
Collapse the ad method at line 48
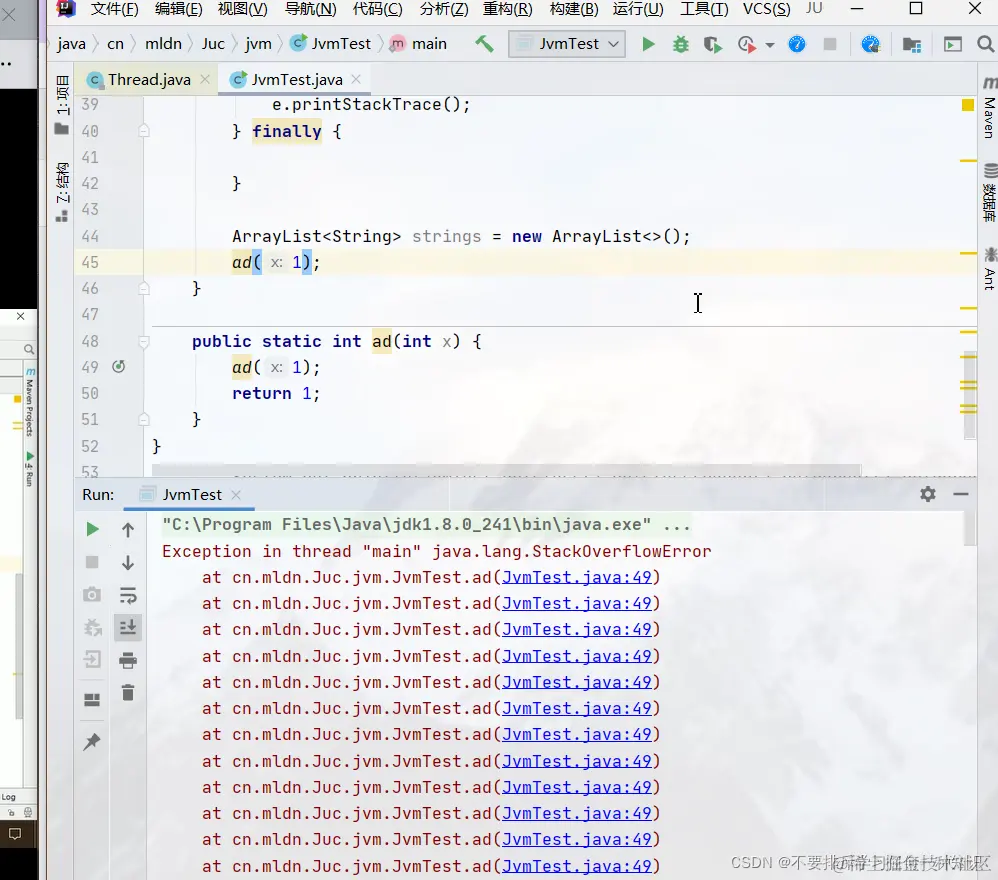click(x=144, y=342)
